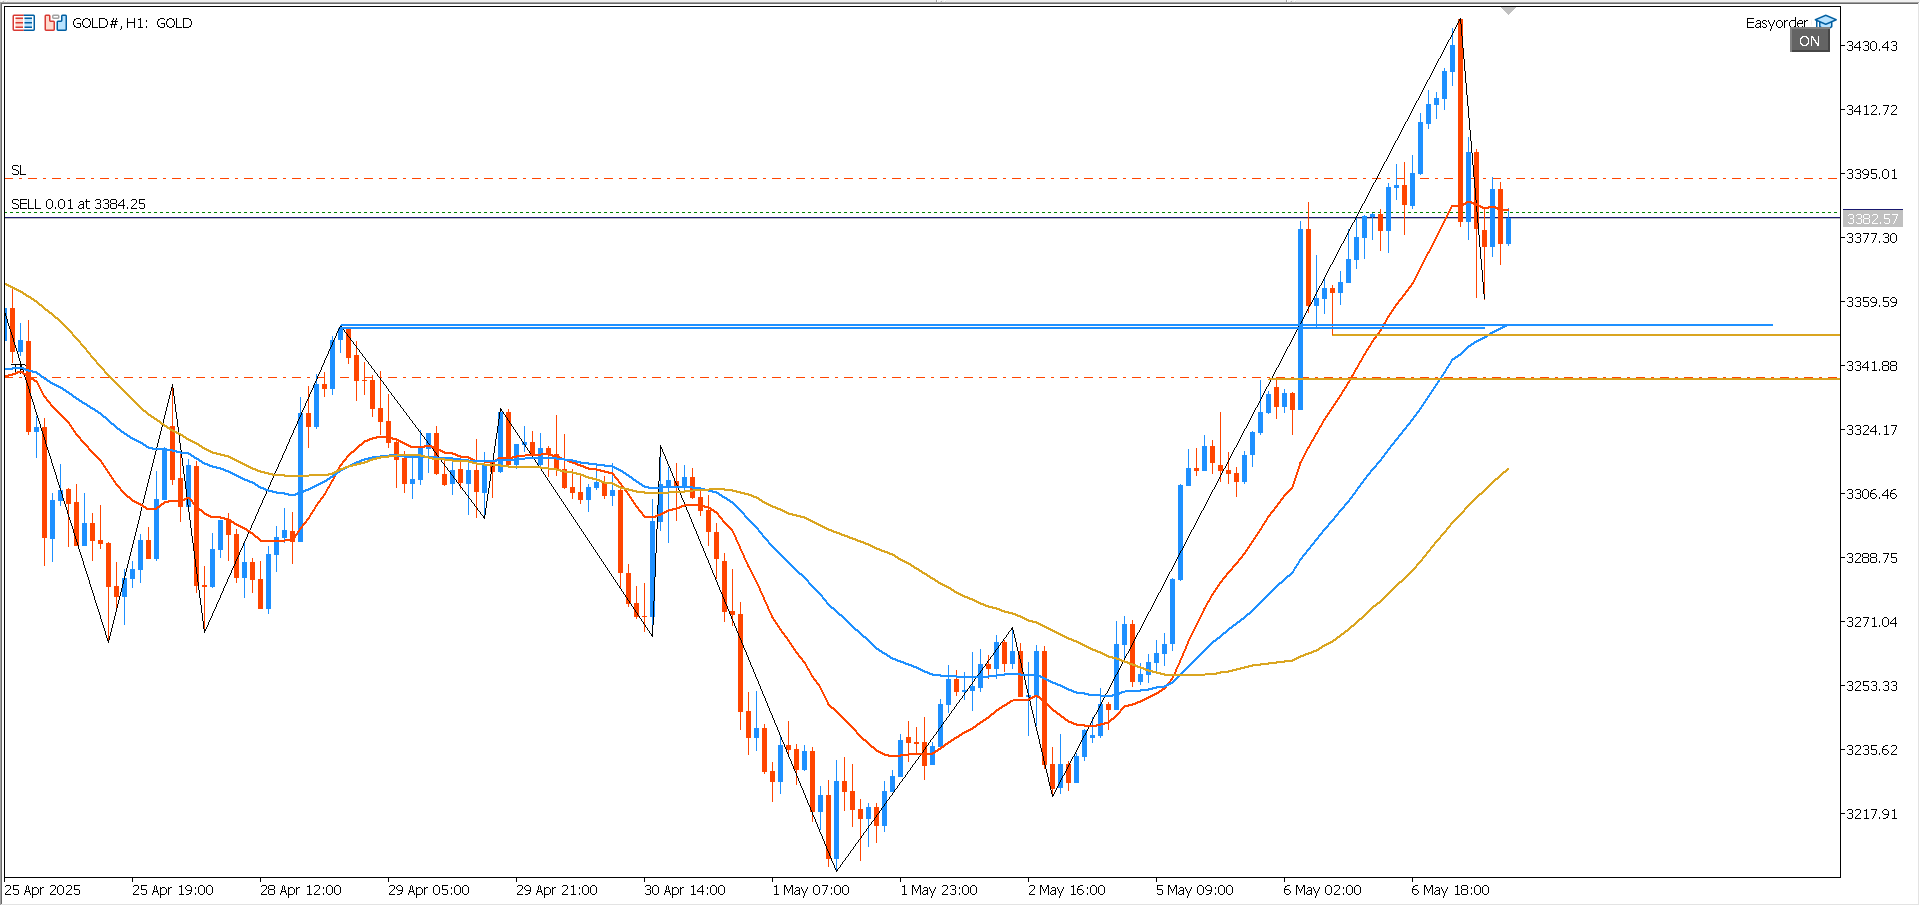
Task: Click the 3288.75 price scale label
Action: pos(1871,558)
